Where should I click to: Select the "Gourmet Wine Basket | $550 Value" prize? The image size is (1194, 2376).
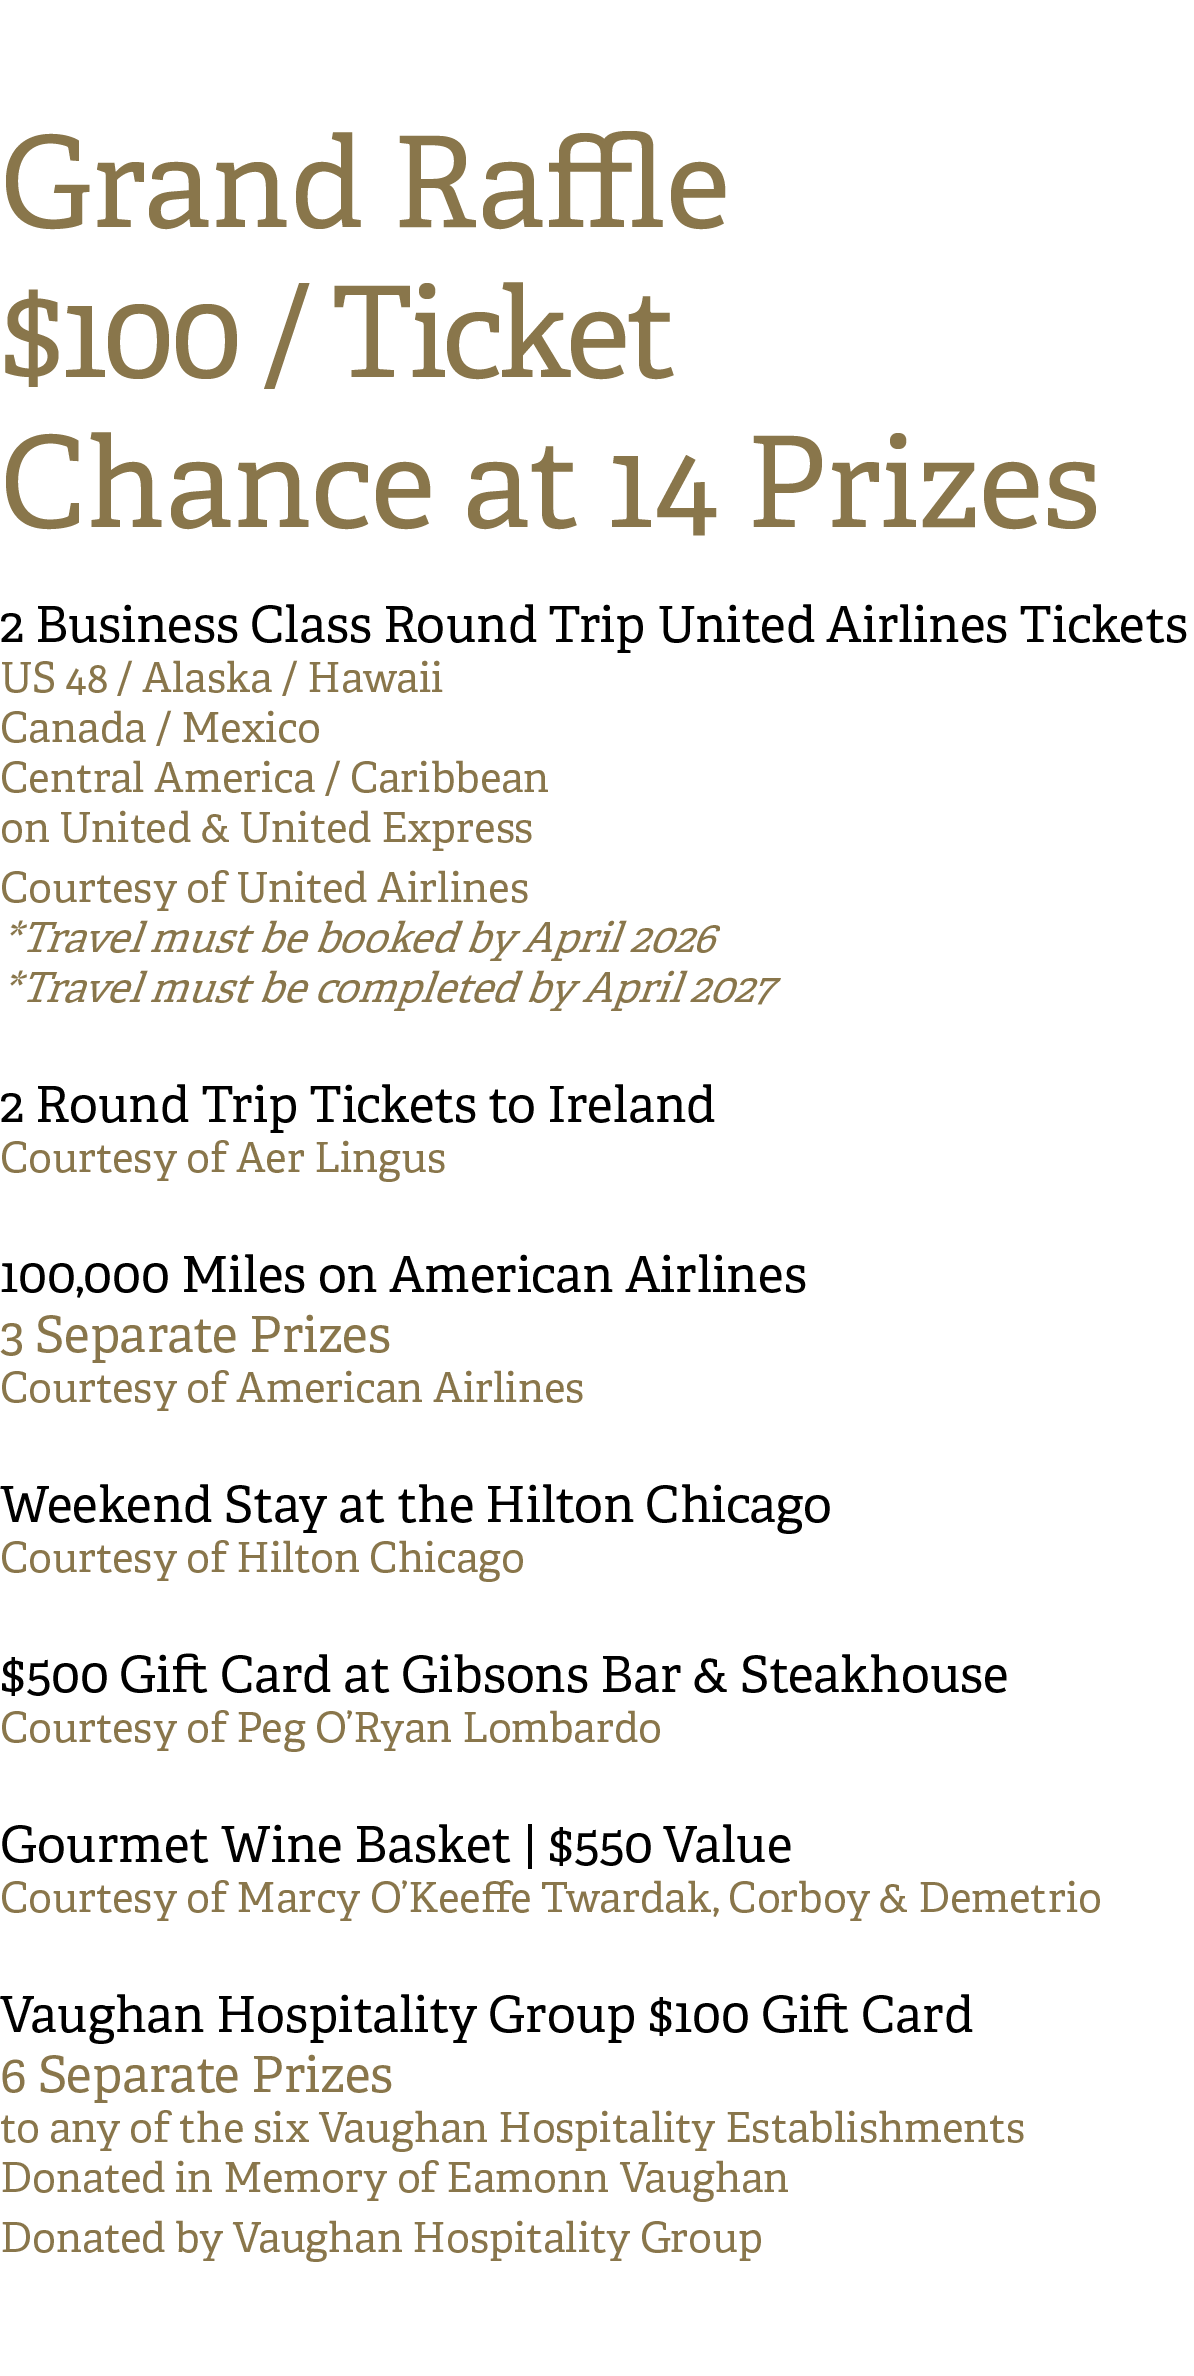(396, 1846)
